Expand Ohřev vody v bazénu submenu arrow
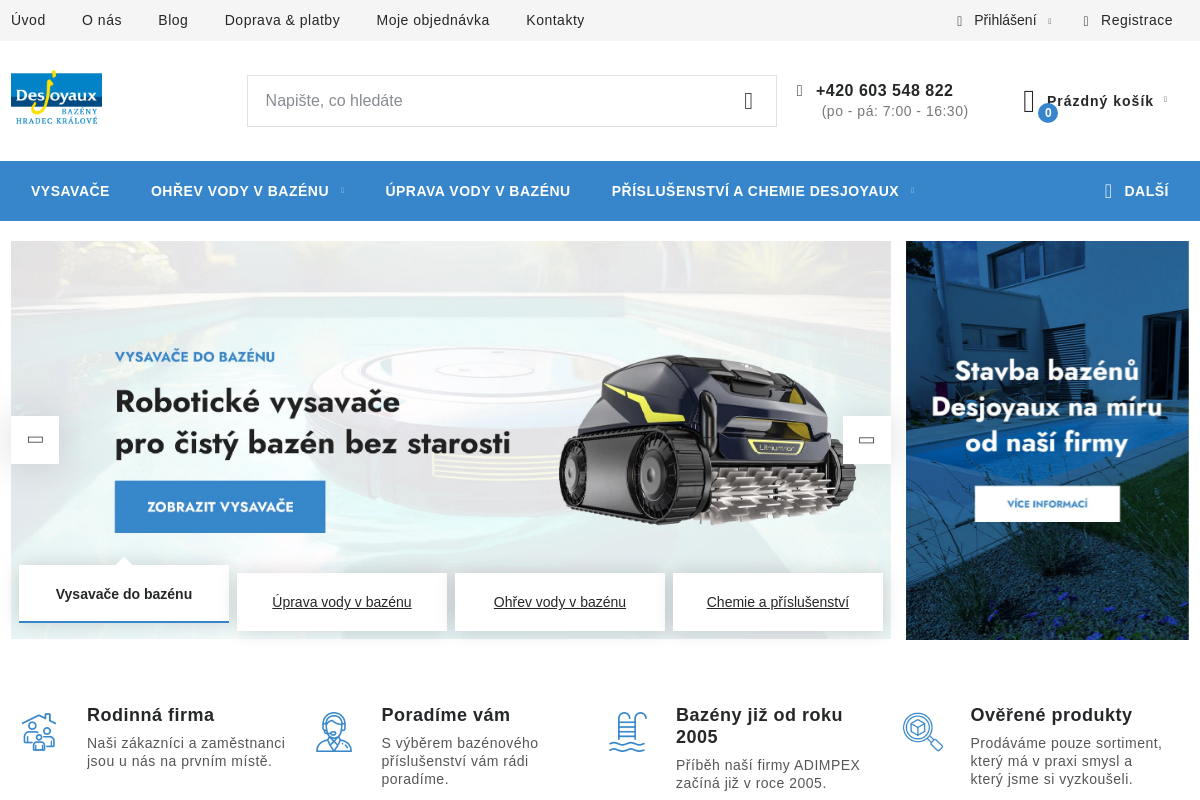 [342, 191]
